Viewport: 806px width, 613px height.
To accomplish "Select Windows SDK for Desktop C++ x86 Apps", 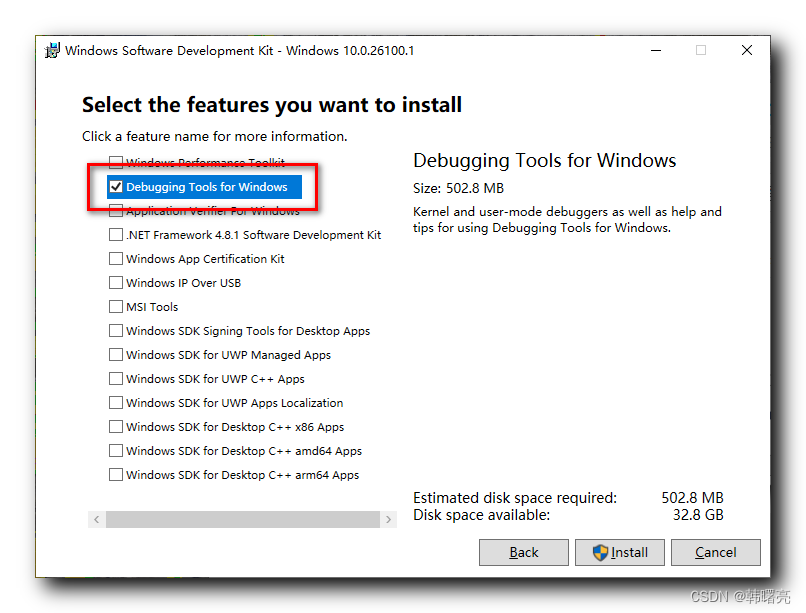I will 116,427.
